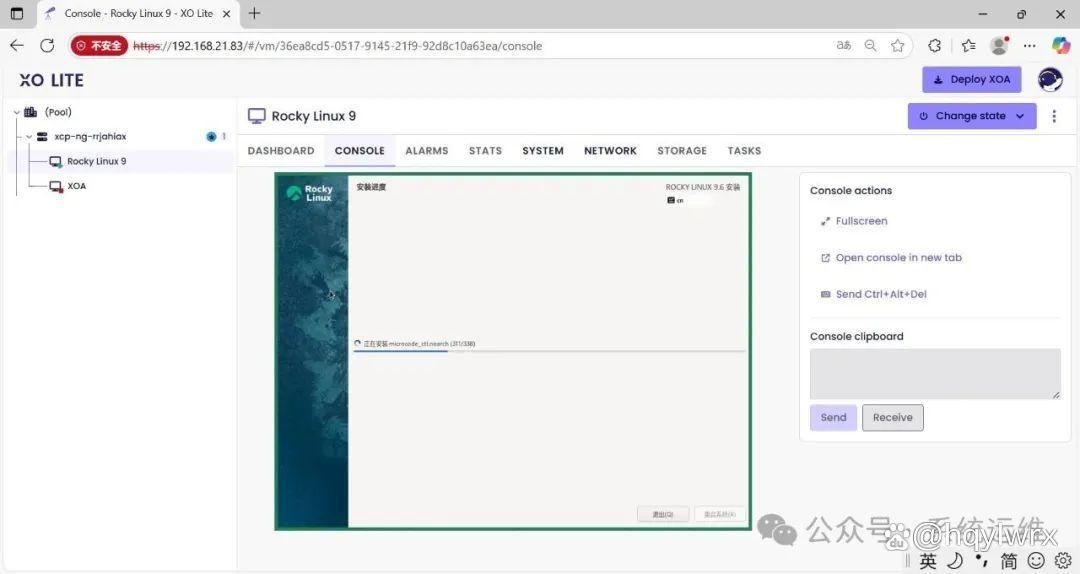Open the read aloud/translate icon

(x=844, y=45)
